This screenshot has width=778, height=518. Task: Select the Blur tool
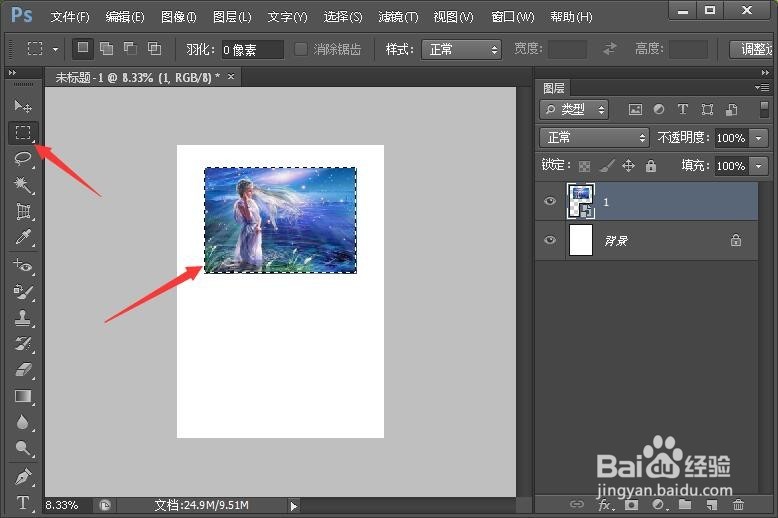23,422
